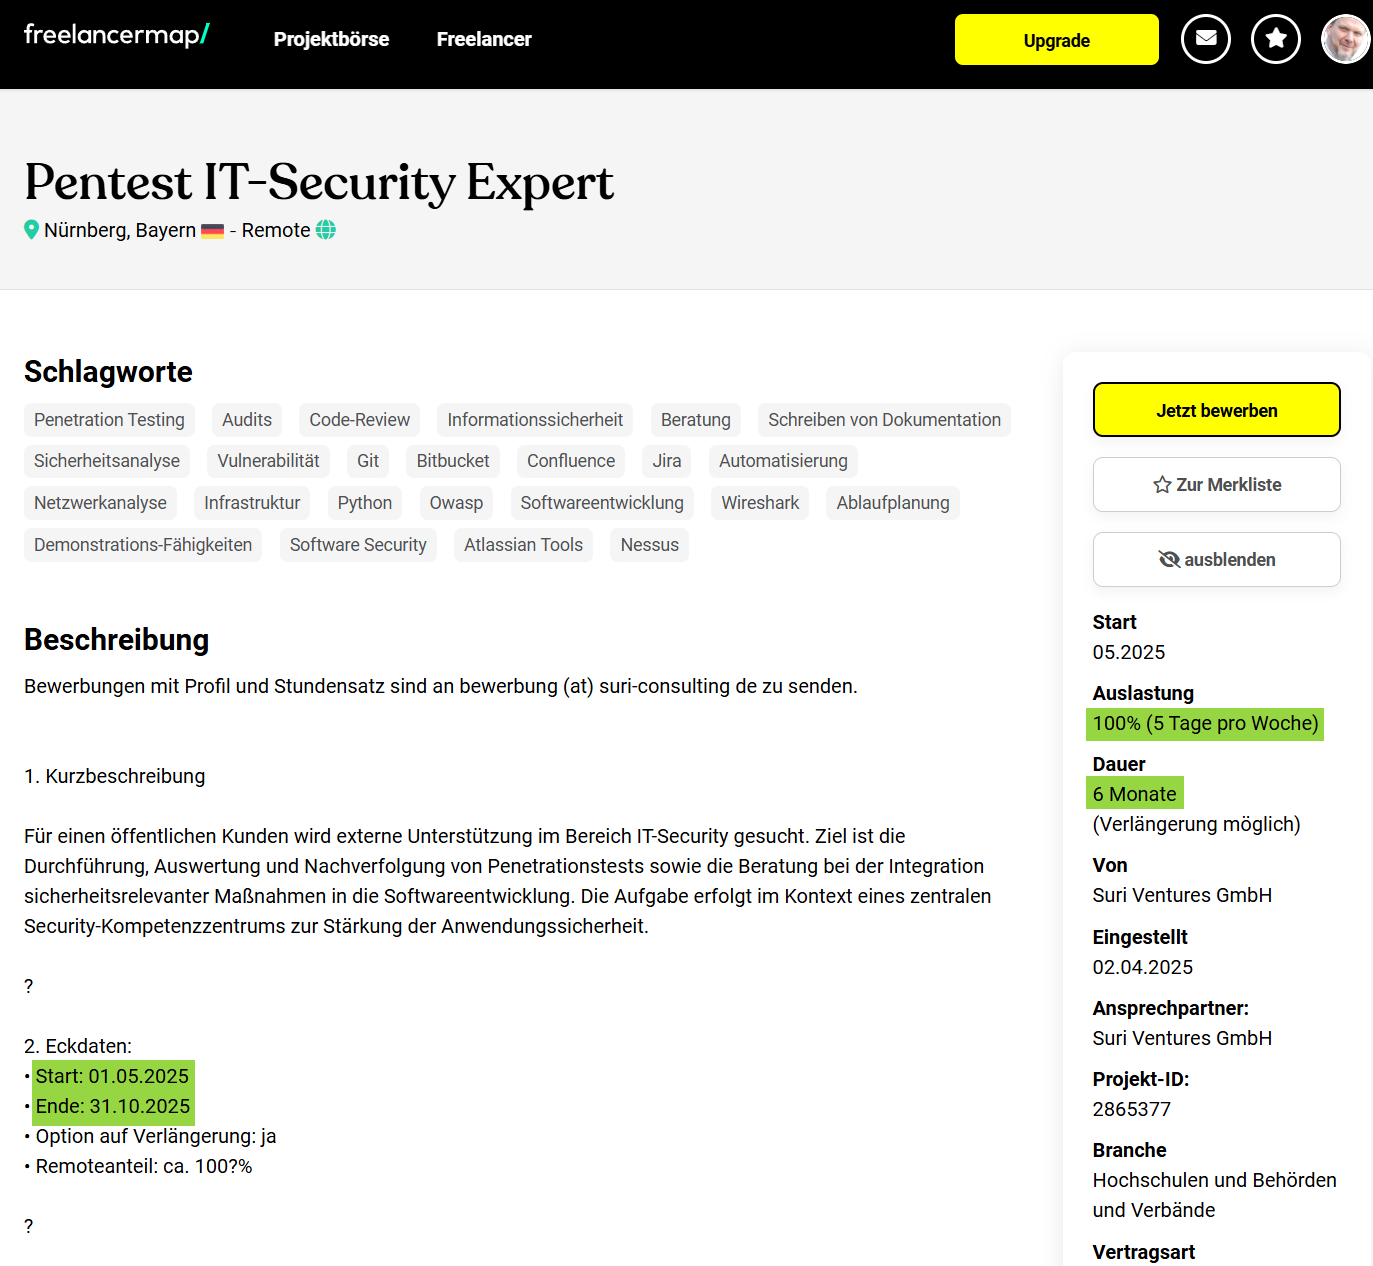Open the user profile avatar

1345,39
